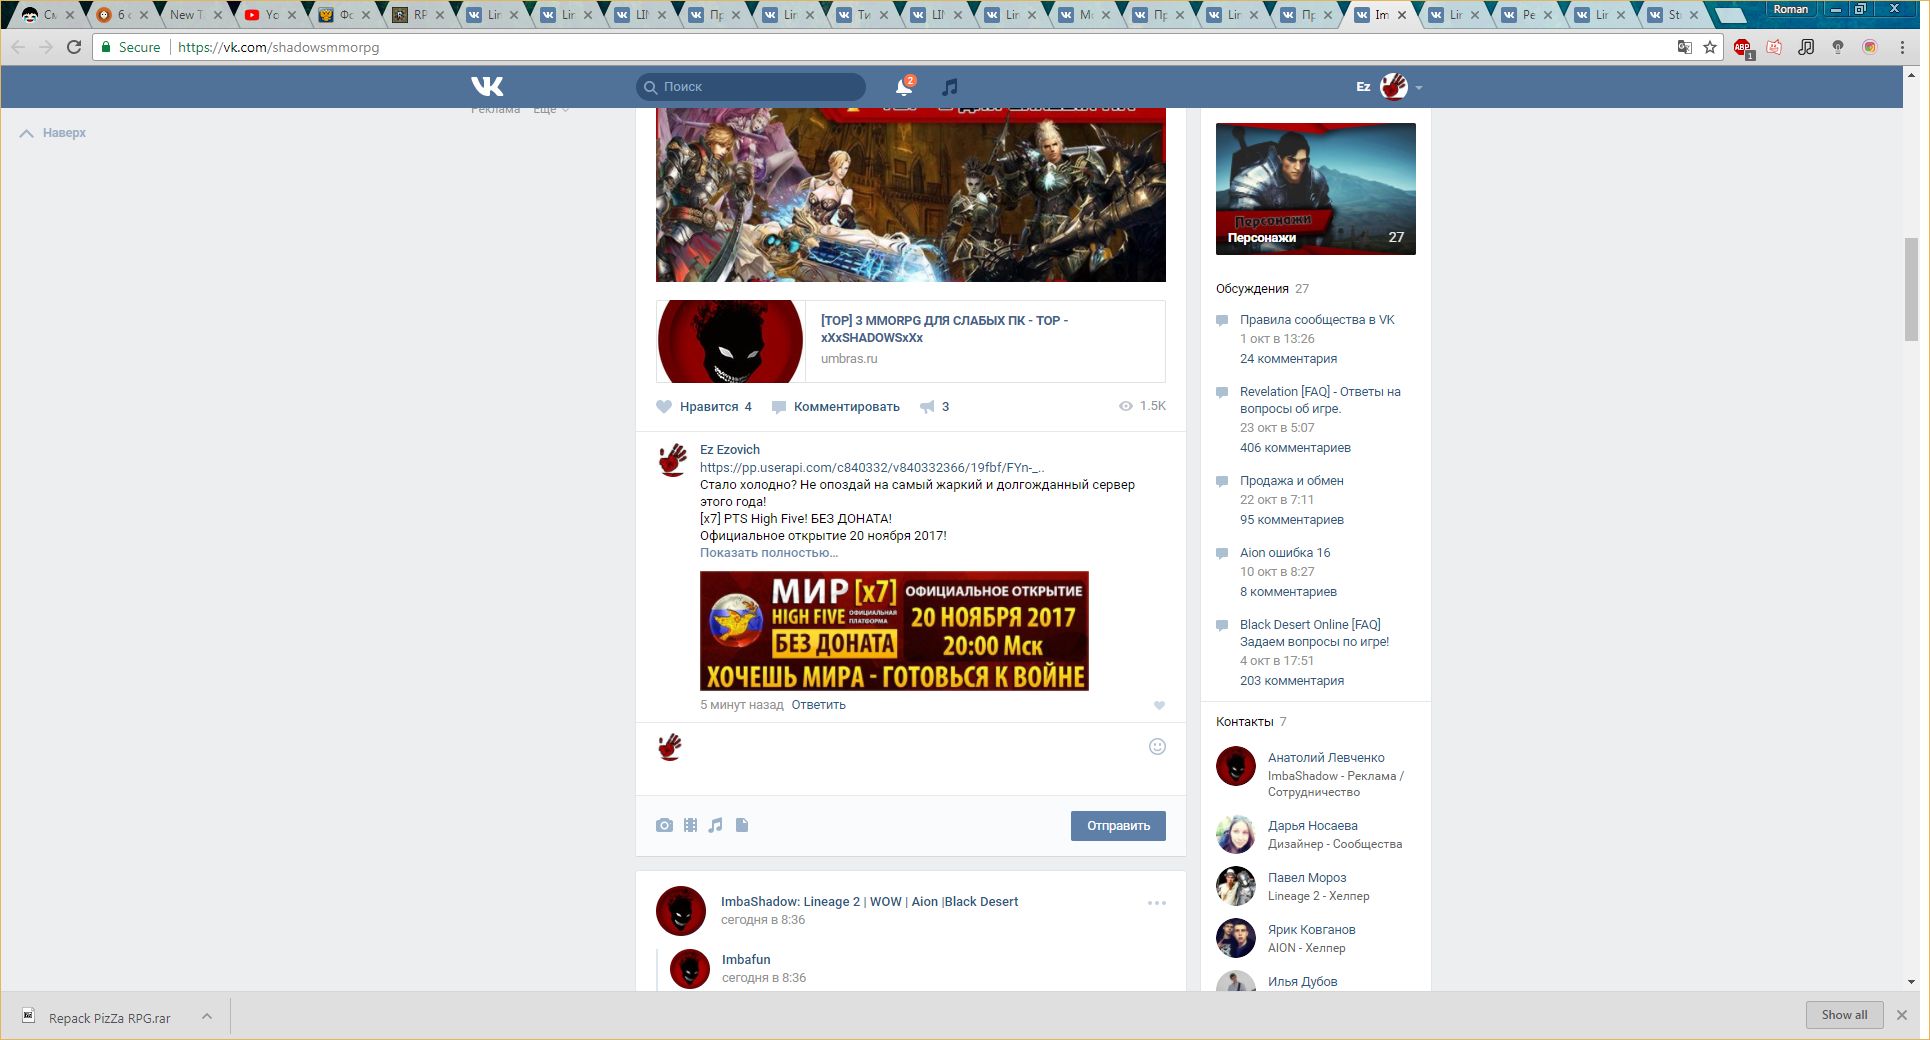1930x1040 pixels.
Task: Open Repack PizZa RPG.rar download
Action: click(x=109, y=1018)
